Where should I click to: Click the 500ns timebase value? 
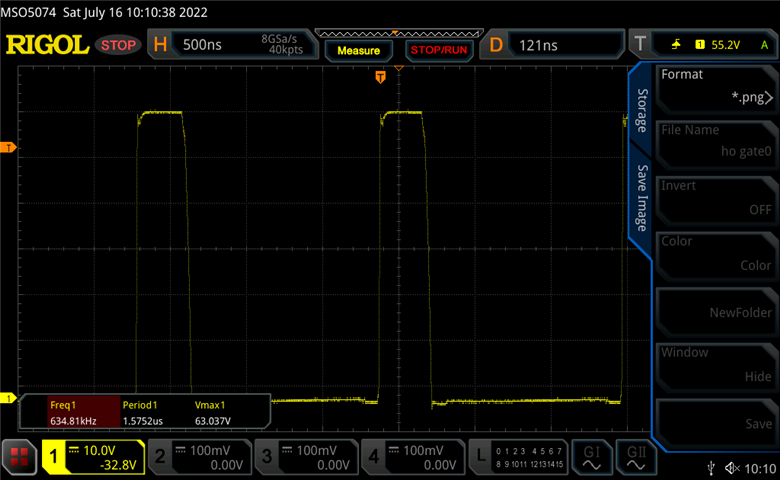click(202, 45)
